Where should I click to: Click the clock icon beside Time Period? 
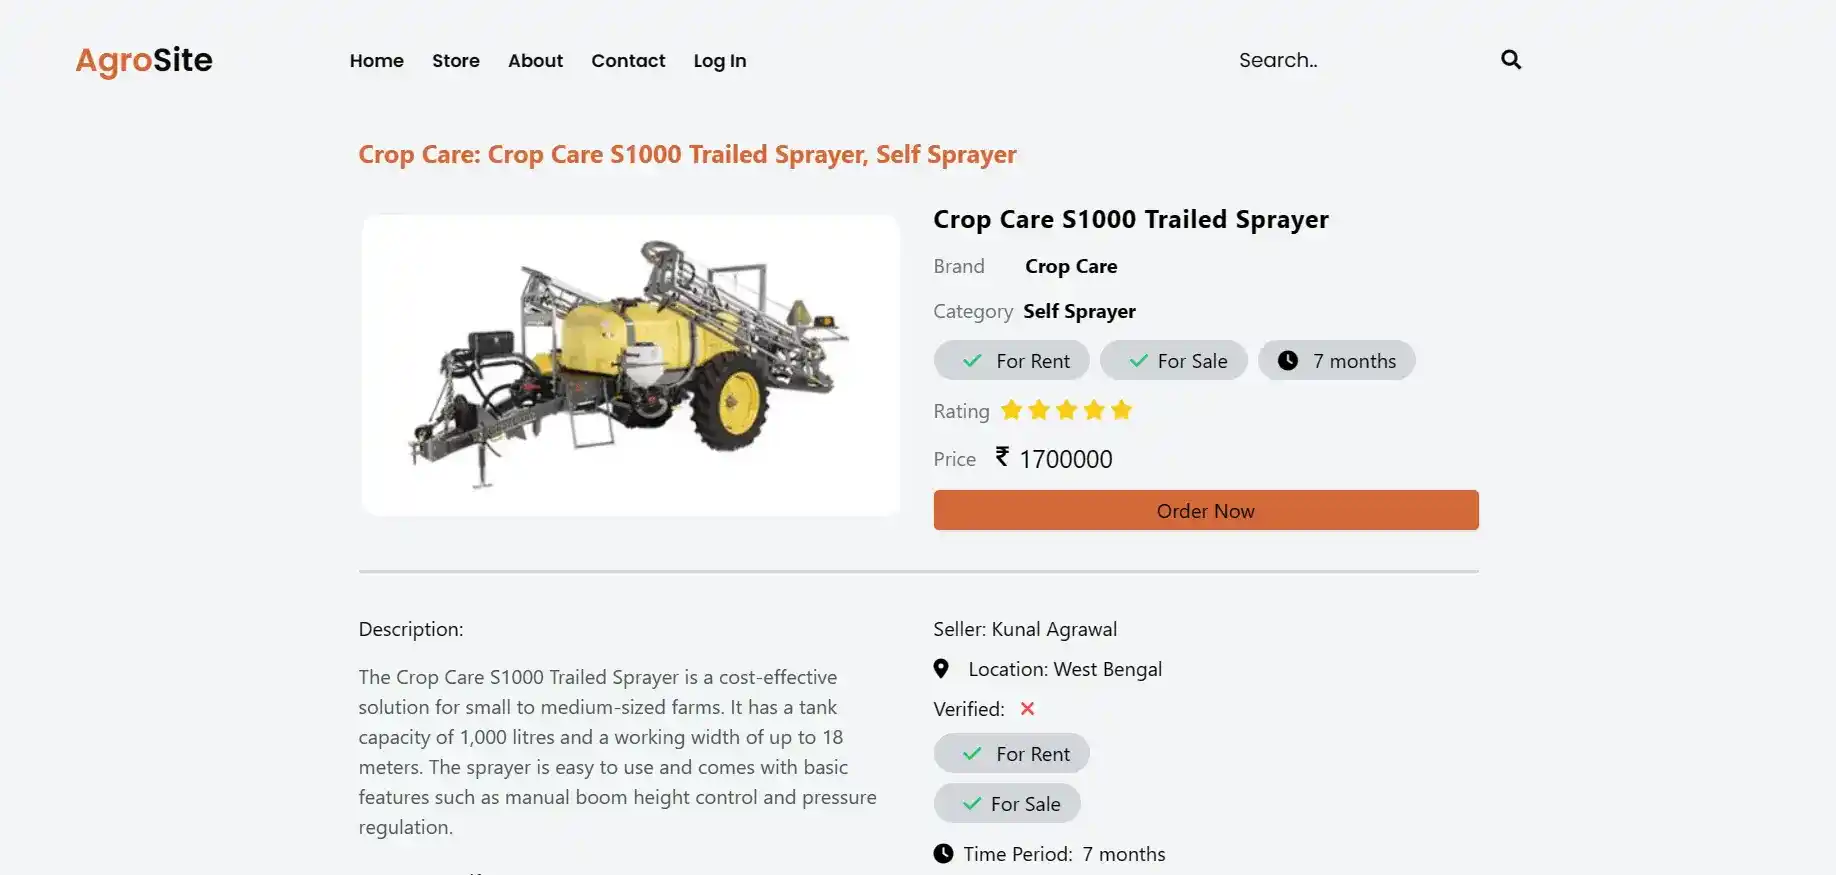(x=943, y=854)
